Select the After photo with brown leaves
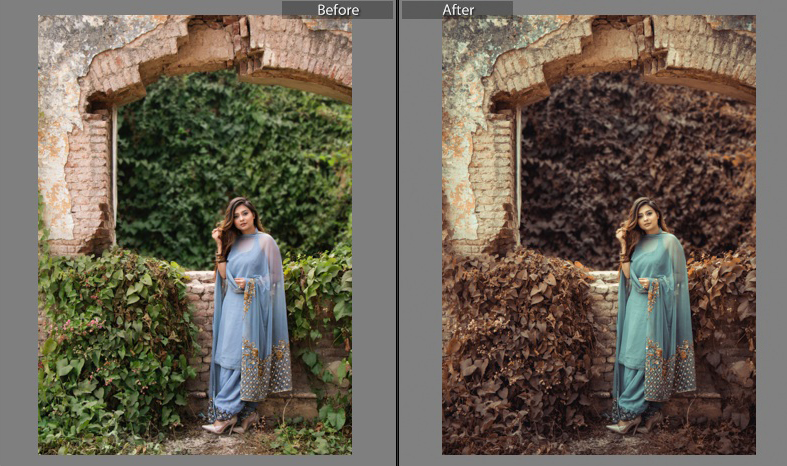Viewport: 787px width, 466px height. (599, 235)
